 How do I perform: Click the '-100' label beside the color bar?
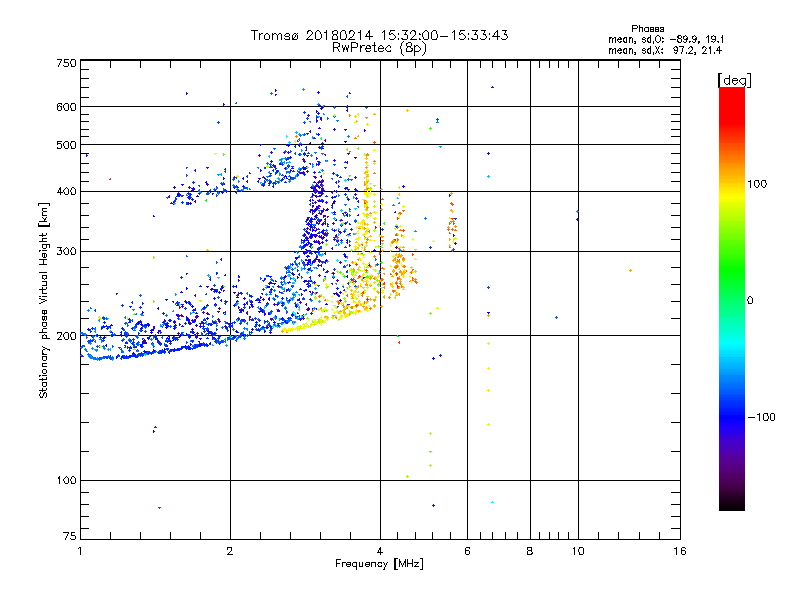(x=761, y=417)
